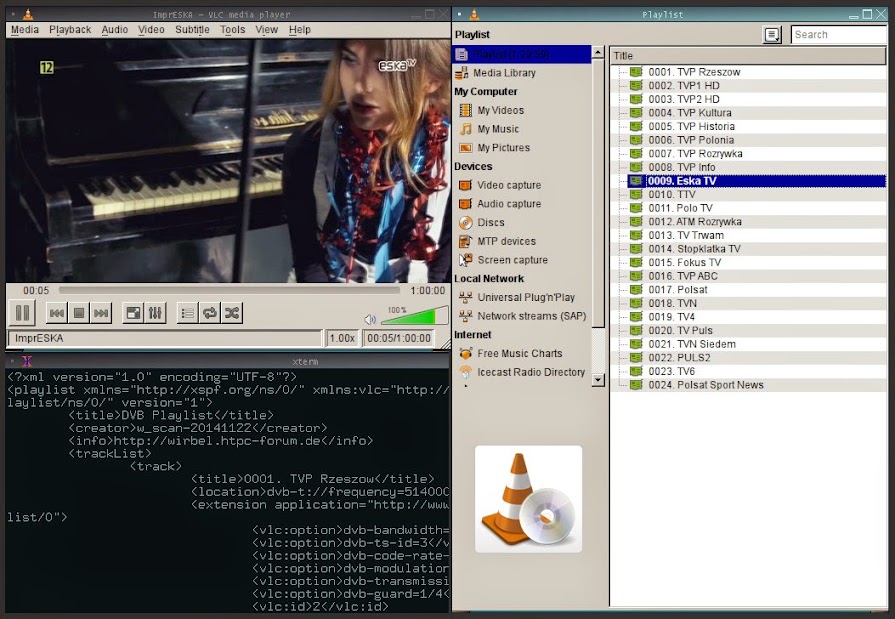Select 0002. TVP1 HD channel
The image size is (895, 619).
pyautogui.click(x=748, y=86)
